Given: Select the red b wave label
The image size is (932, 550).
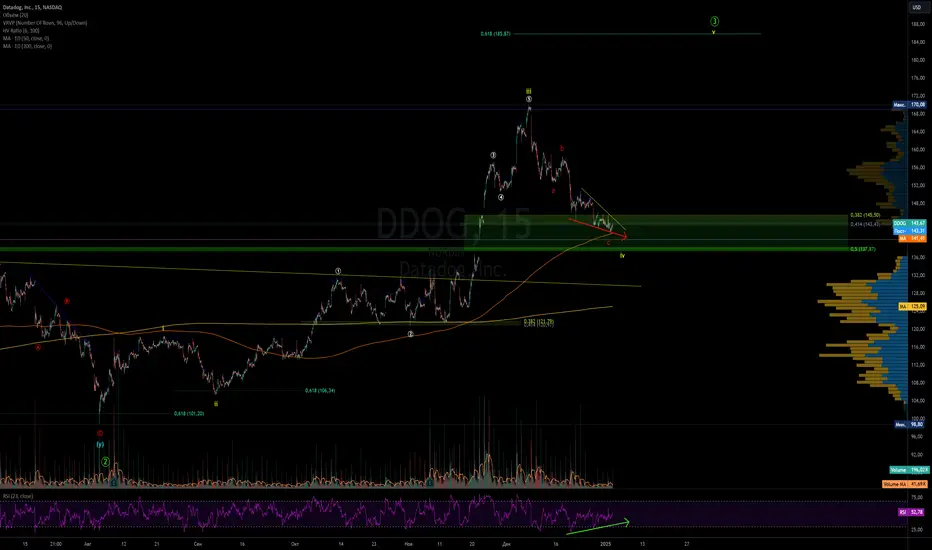Looking at the screenshot, I should click(562, 149).
